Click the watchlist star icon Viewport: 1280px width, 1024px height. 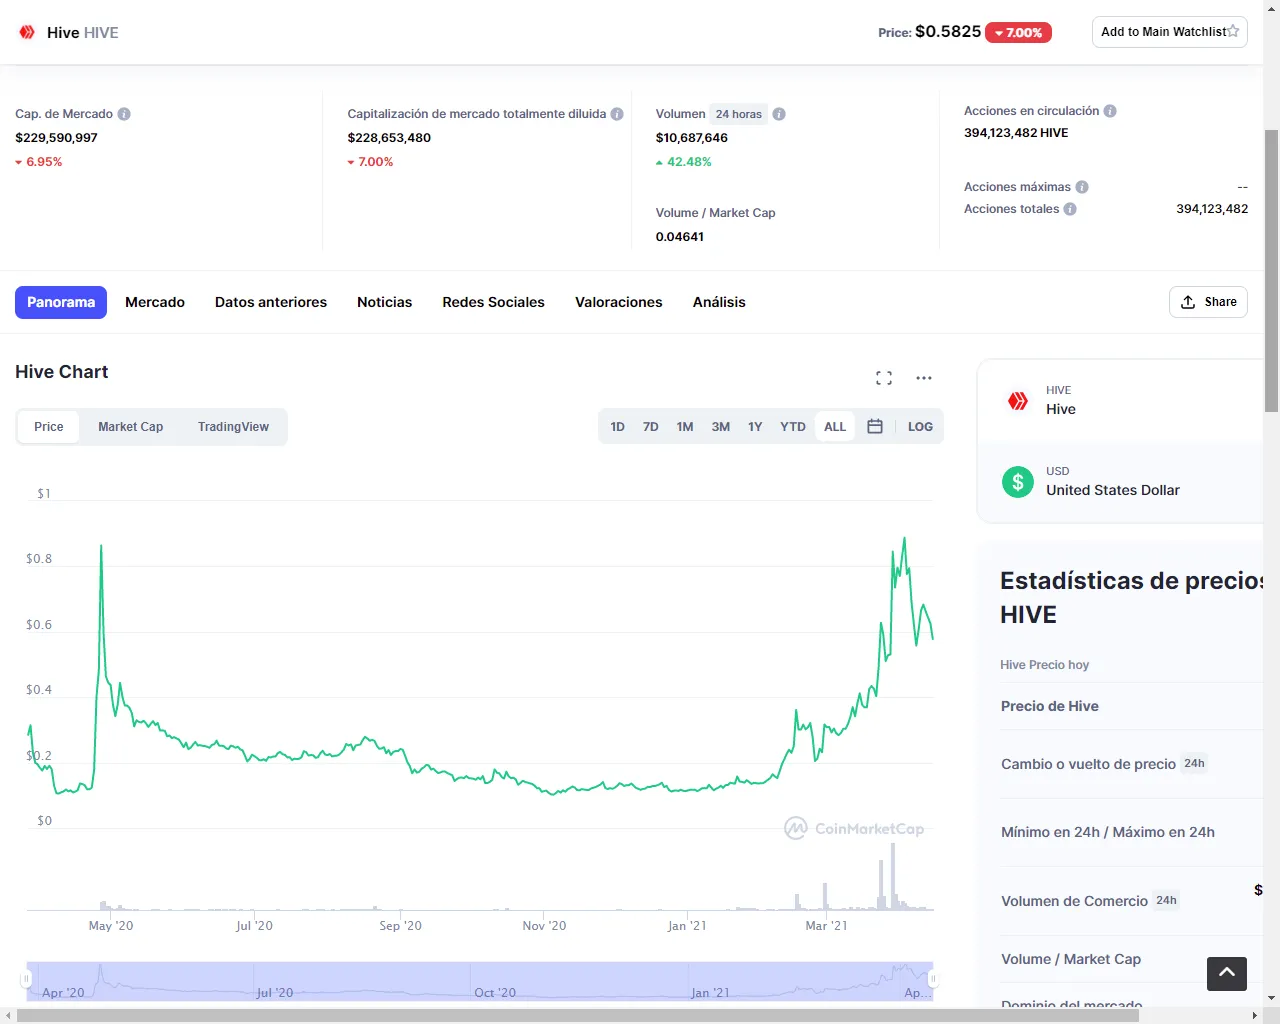[1233, 31]
